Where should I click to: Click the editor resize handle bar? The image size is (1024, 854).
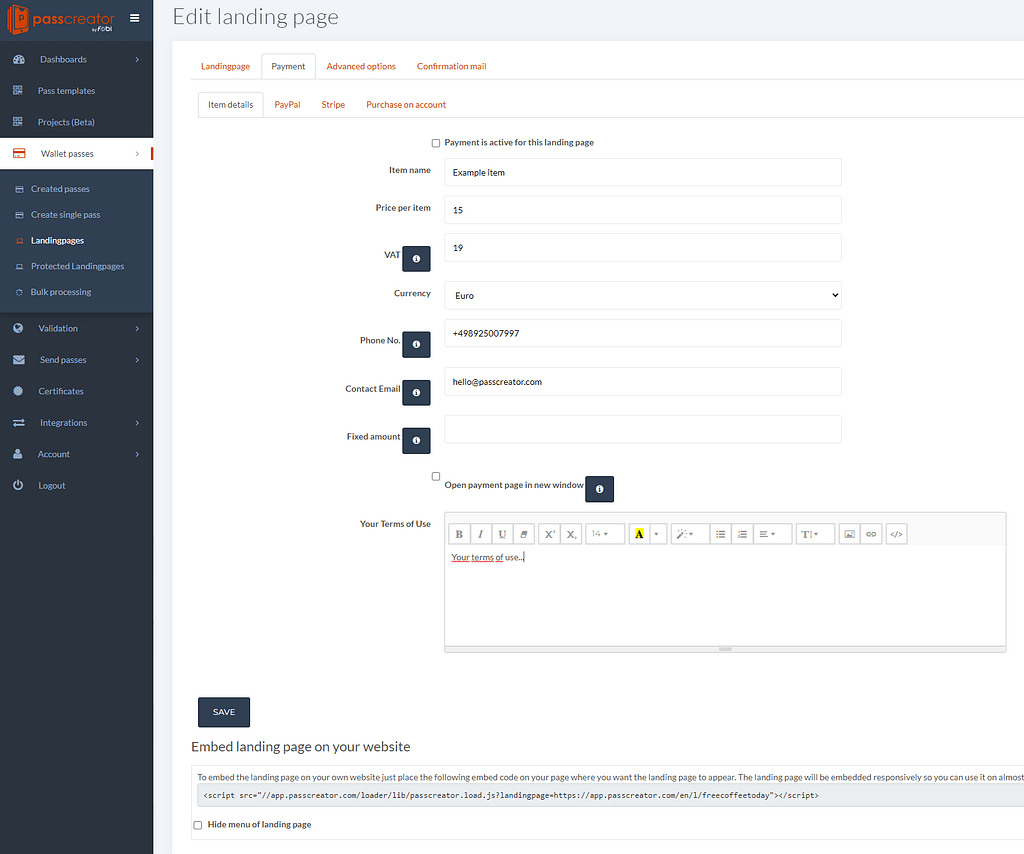[725, 649]
